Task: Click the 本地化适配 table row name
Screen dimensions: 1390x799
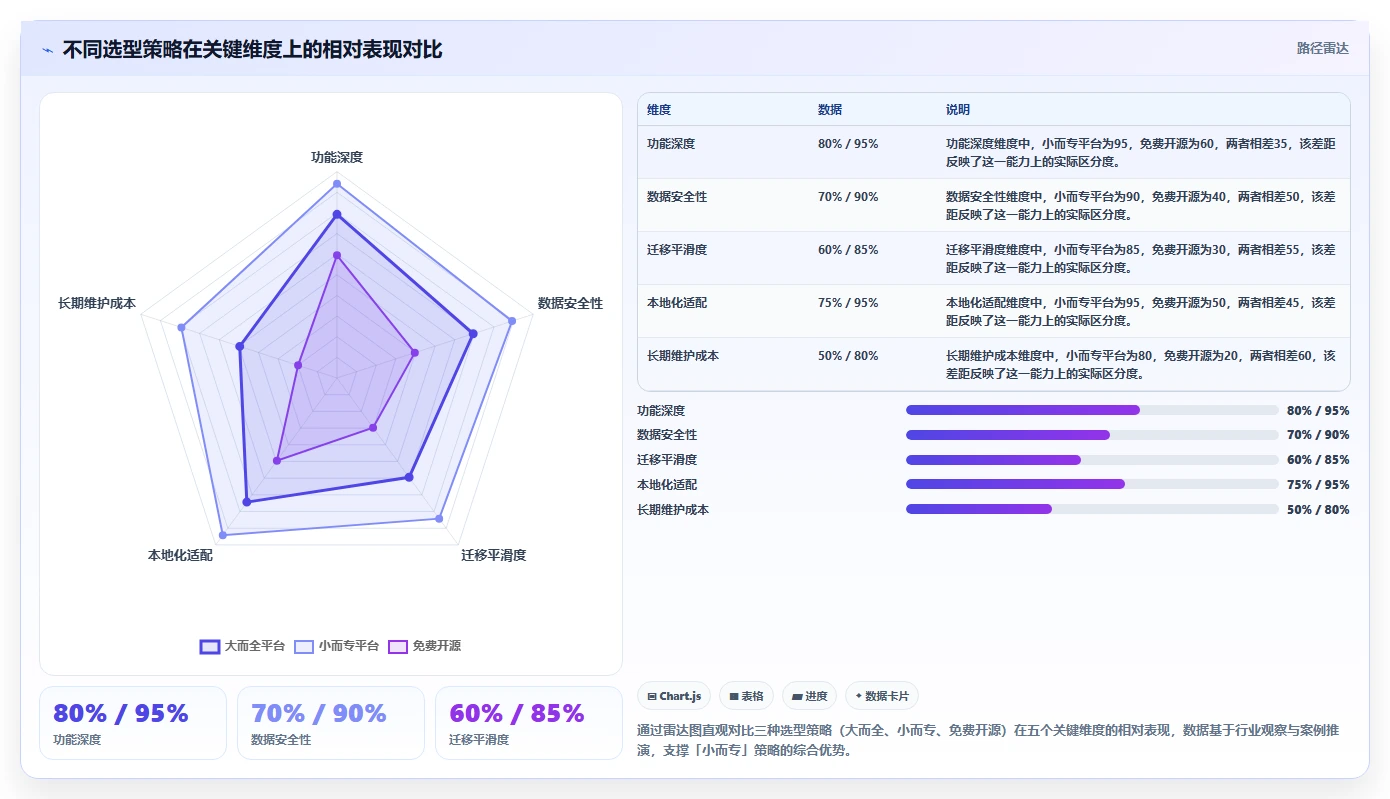Action: 677,303
